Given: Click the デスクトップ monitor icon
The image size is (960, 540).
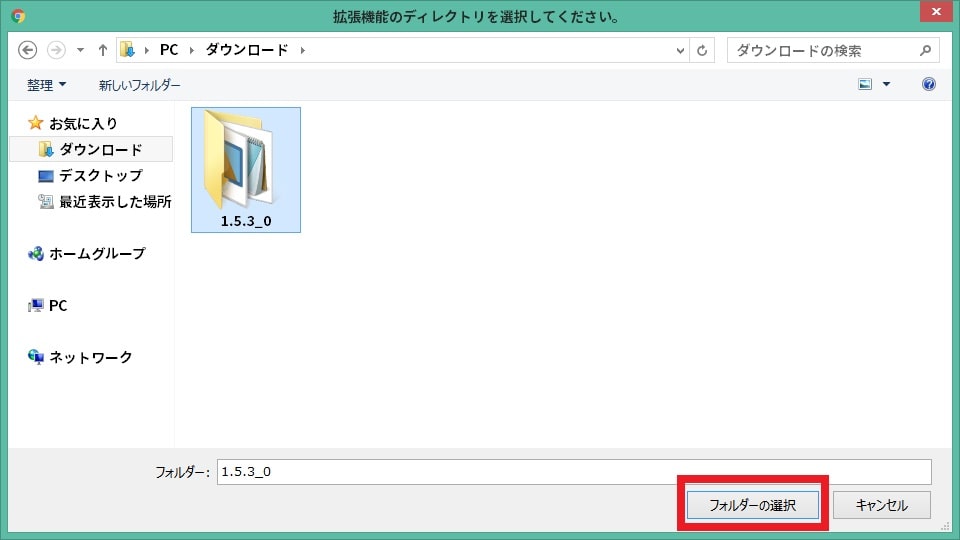Looking at the screenshot, I should click(x=46, y=176).
